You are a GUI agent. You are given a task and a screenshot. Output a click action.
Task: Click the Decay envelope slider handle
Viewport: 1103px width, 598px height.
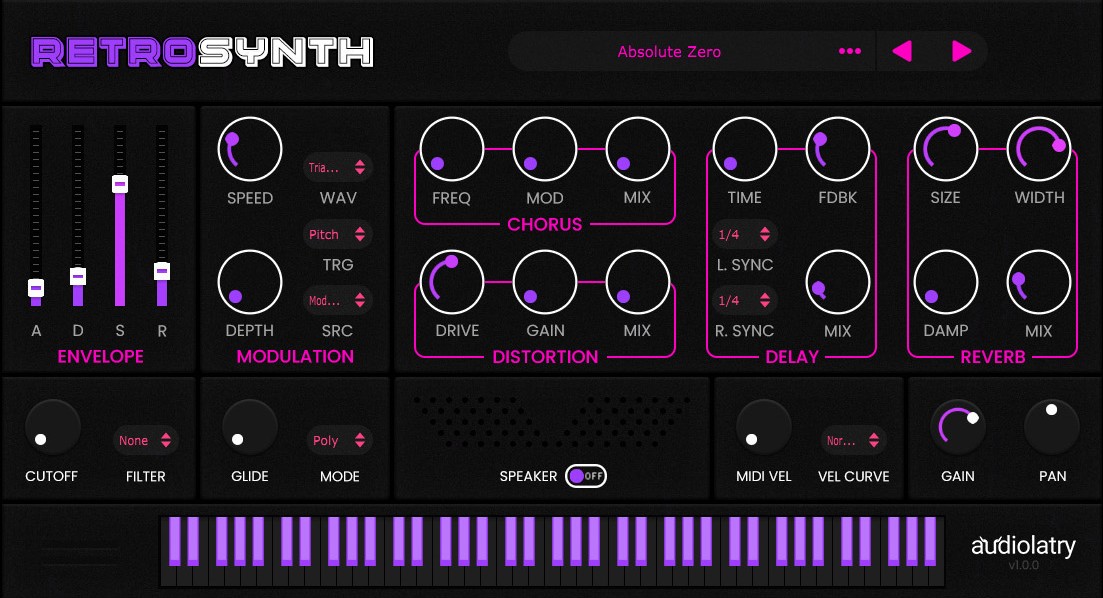coord(78,276)
